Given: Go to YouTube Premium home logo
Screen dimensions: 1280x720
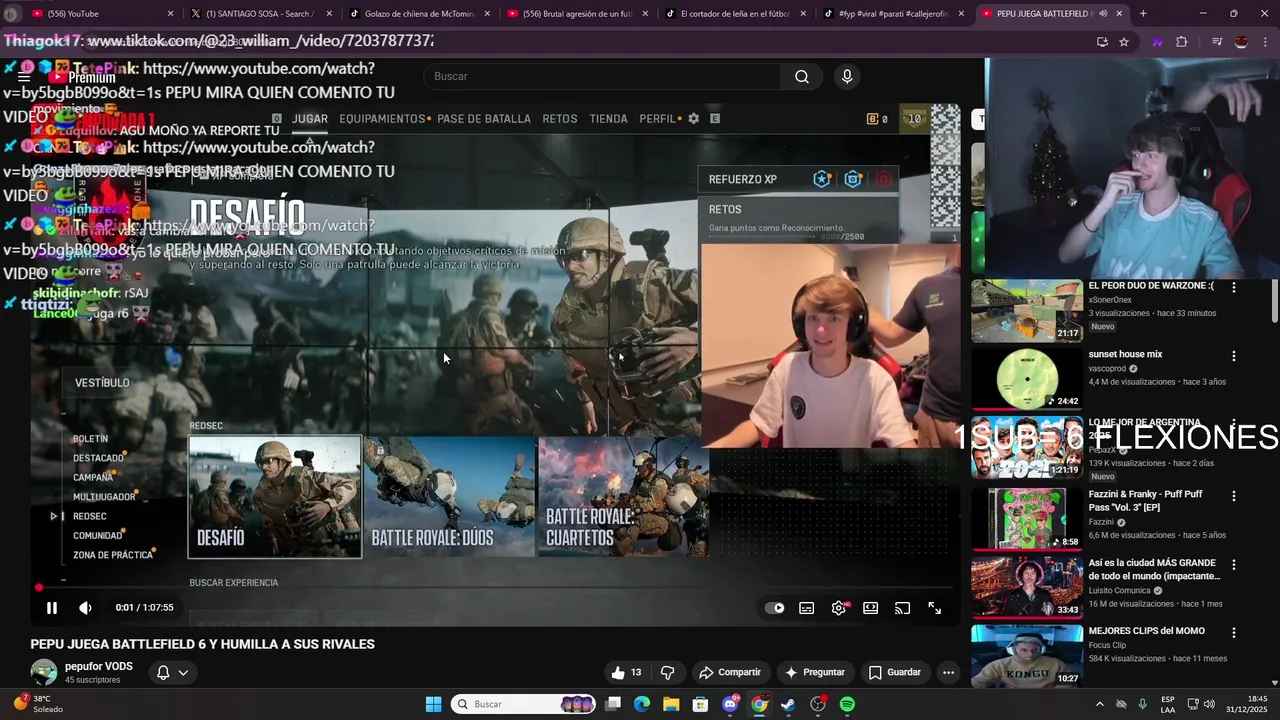Looking at the screenshot, I should click(x=82, y=77).
